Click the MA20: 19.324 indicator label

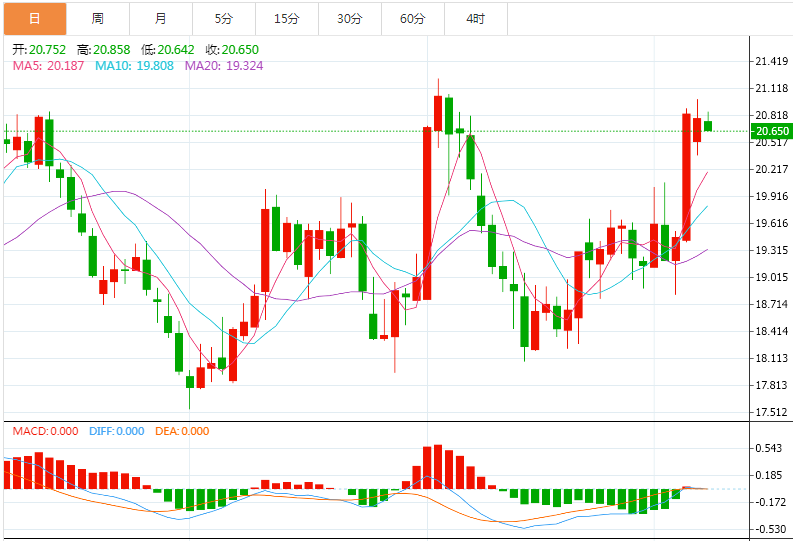[224, 66]
